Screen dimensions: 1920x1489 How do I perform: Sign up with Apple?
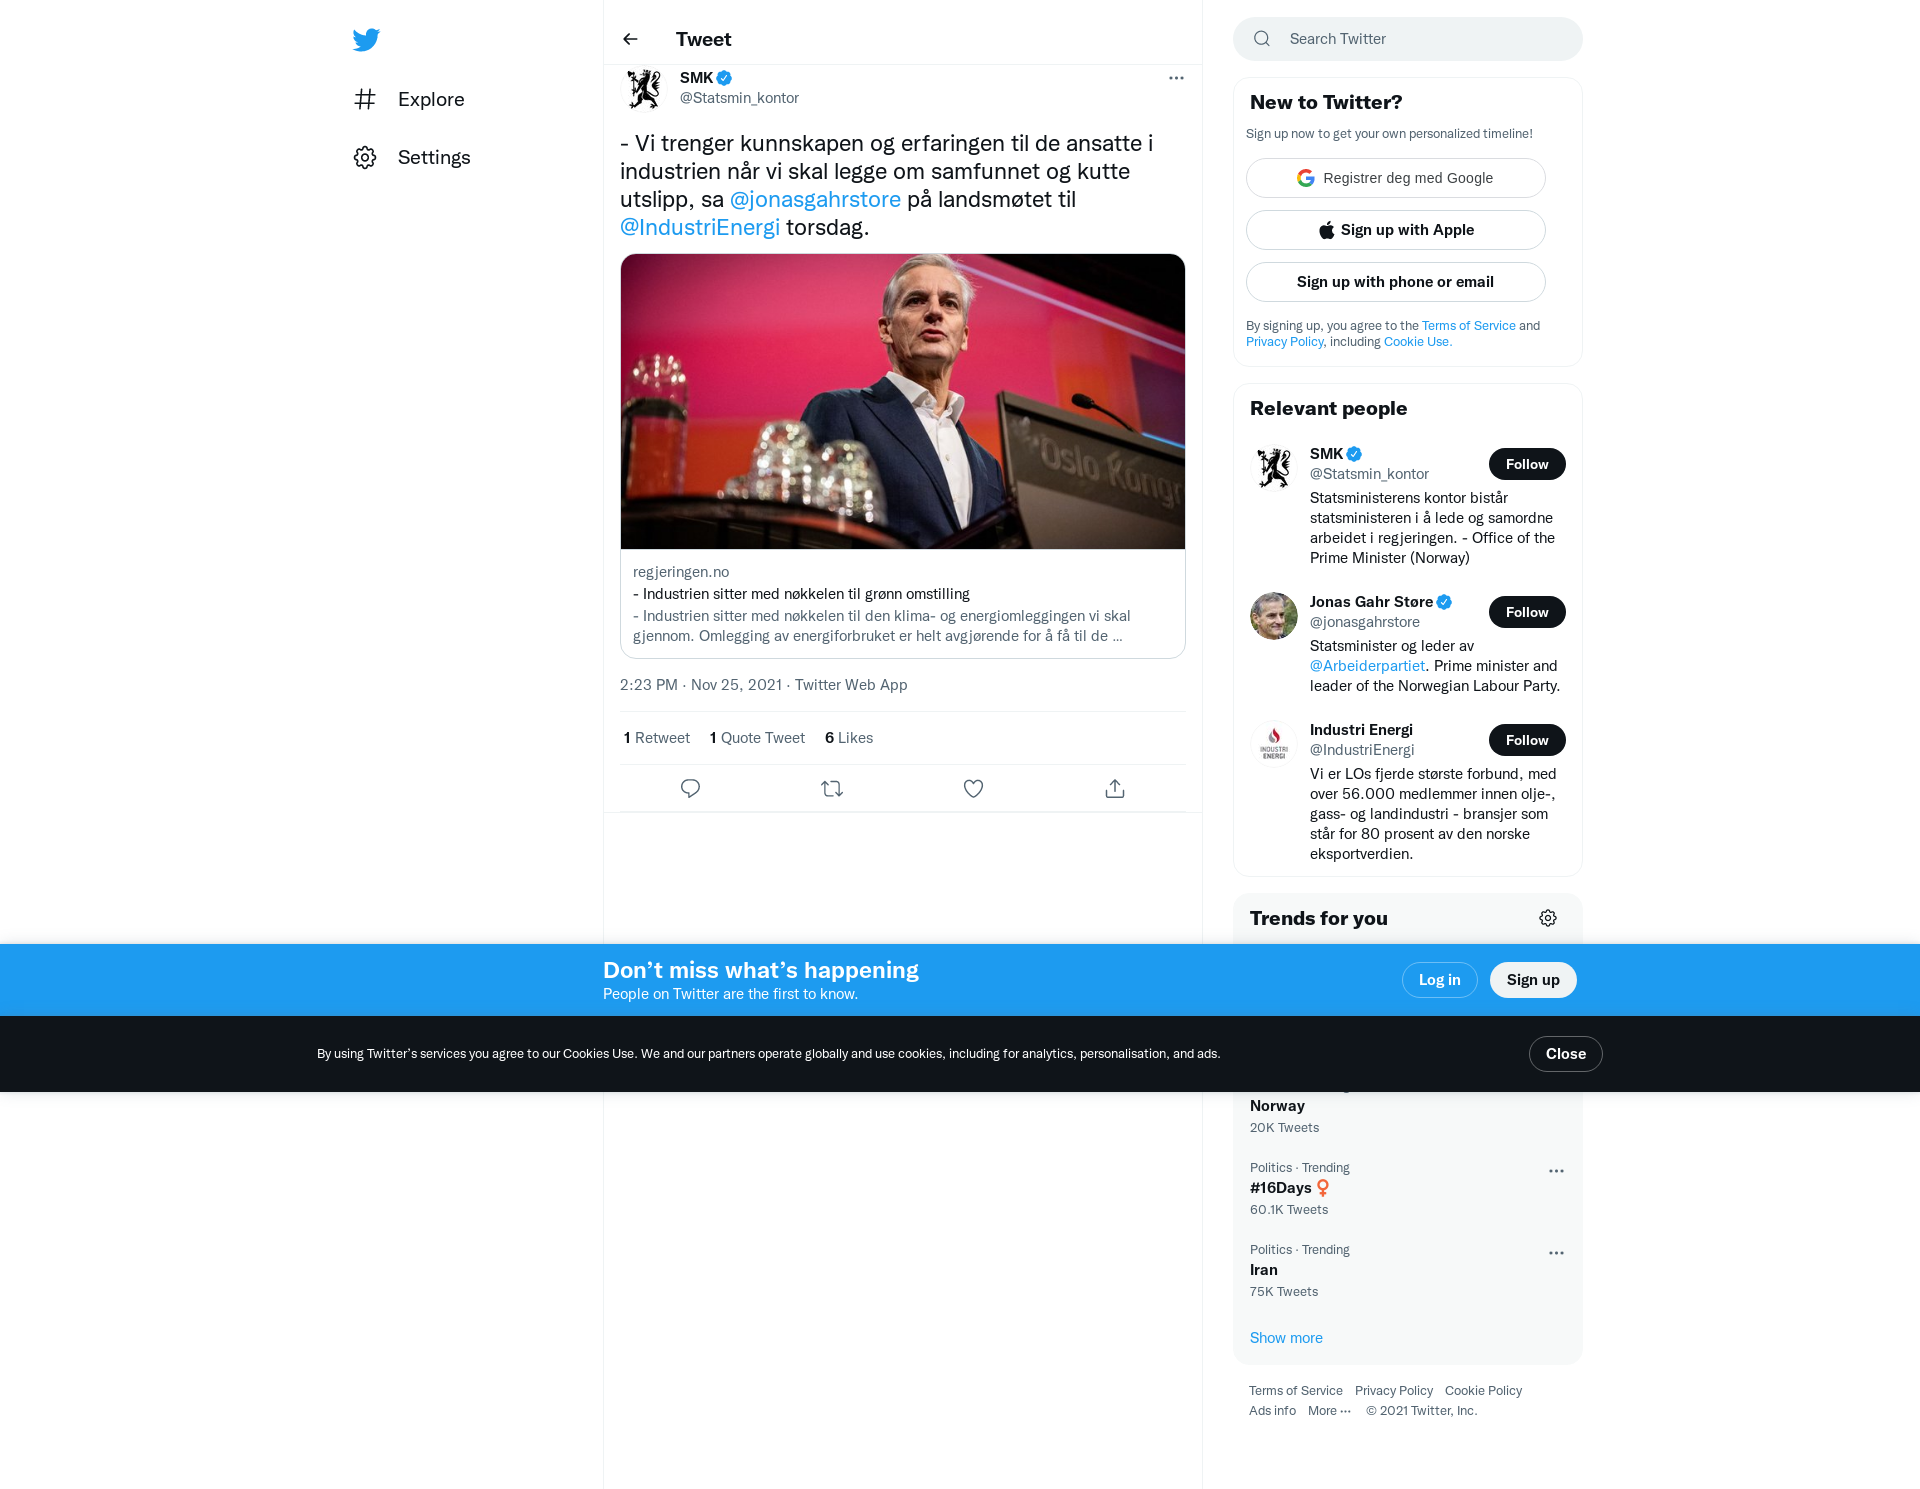tap(1396, 230)
